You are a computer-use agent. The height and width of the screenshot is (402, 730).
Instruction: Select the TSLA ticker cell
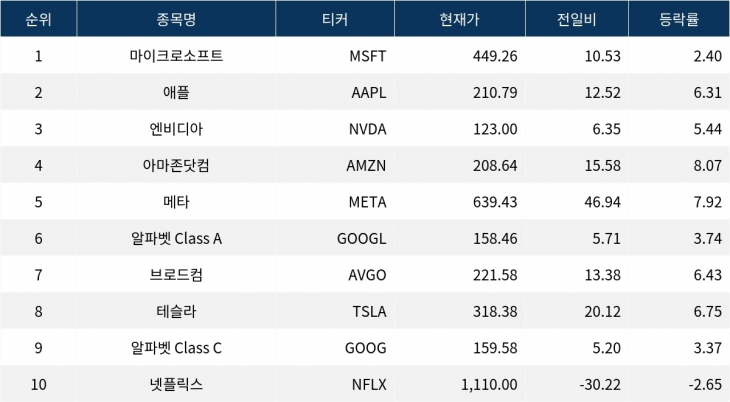(x=368, y=311)
